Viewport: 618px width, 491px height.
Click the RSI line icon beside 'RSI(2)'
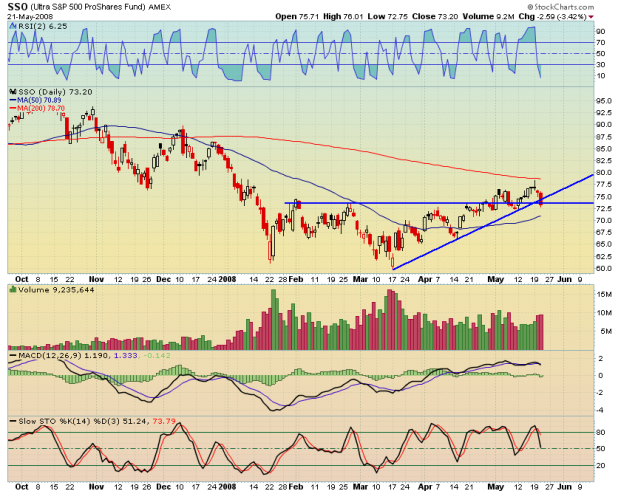pyautogui.click(x=13, y=26)
